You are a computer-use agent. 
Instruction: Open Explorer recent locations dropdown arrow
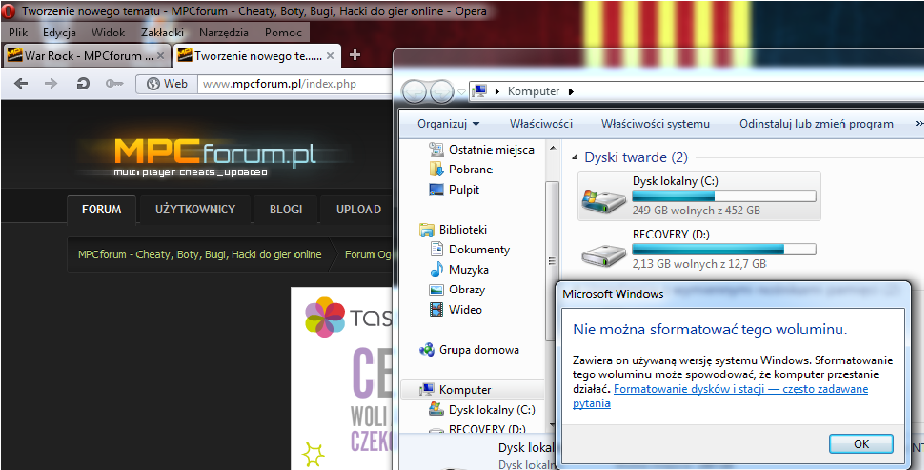coord(461,92)
